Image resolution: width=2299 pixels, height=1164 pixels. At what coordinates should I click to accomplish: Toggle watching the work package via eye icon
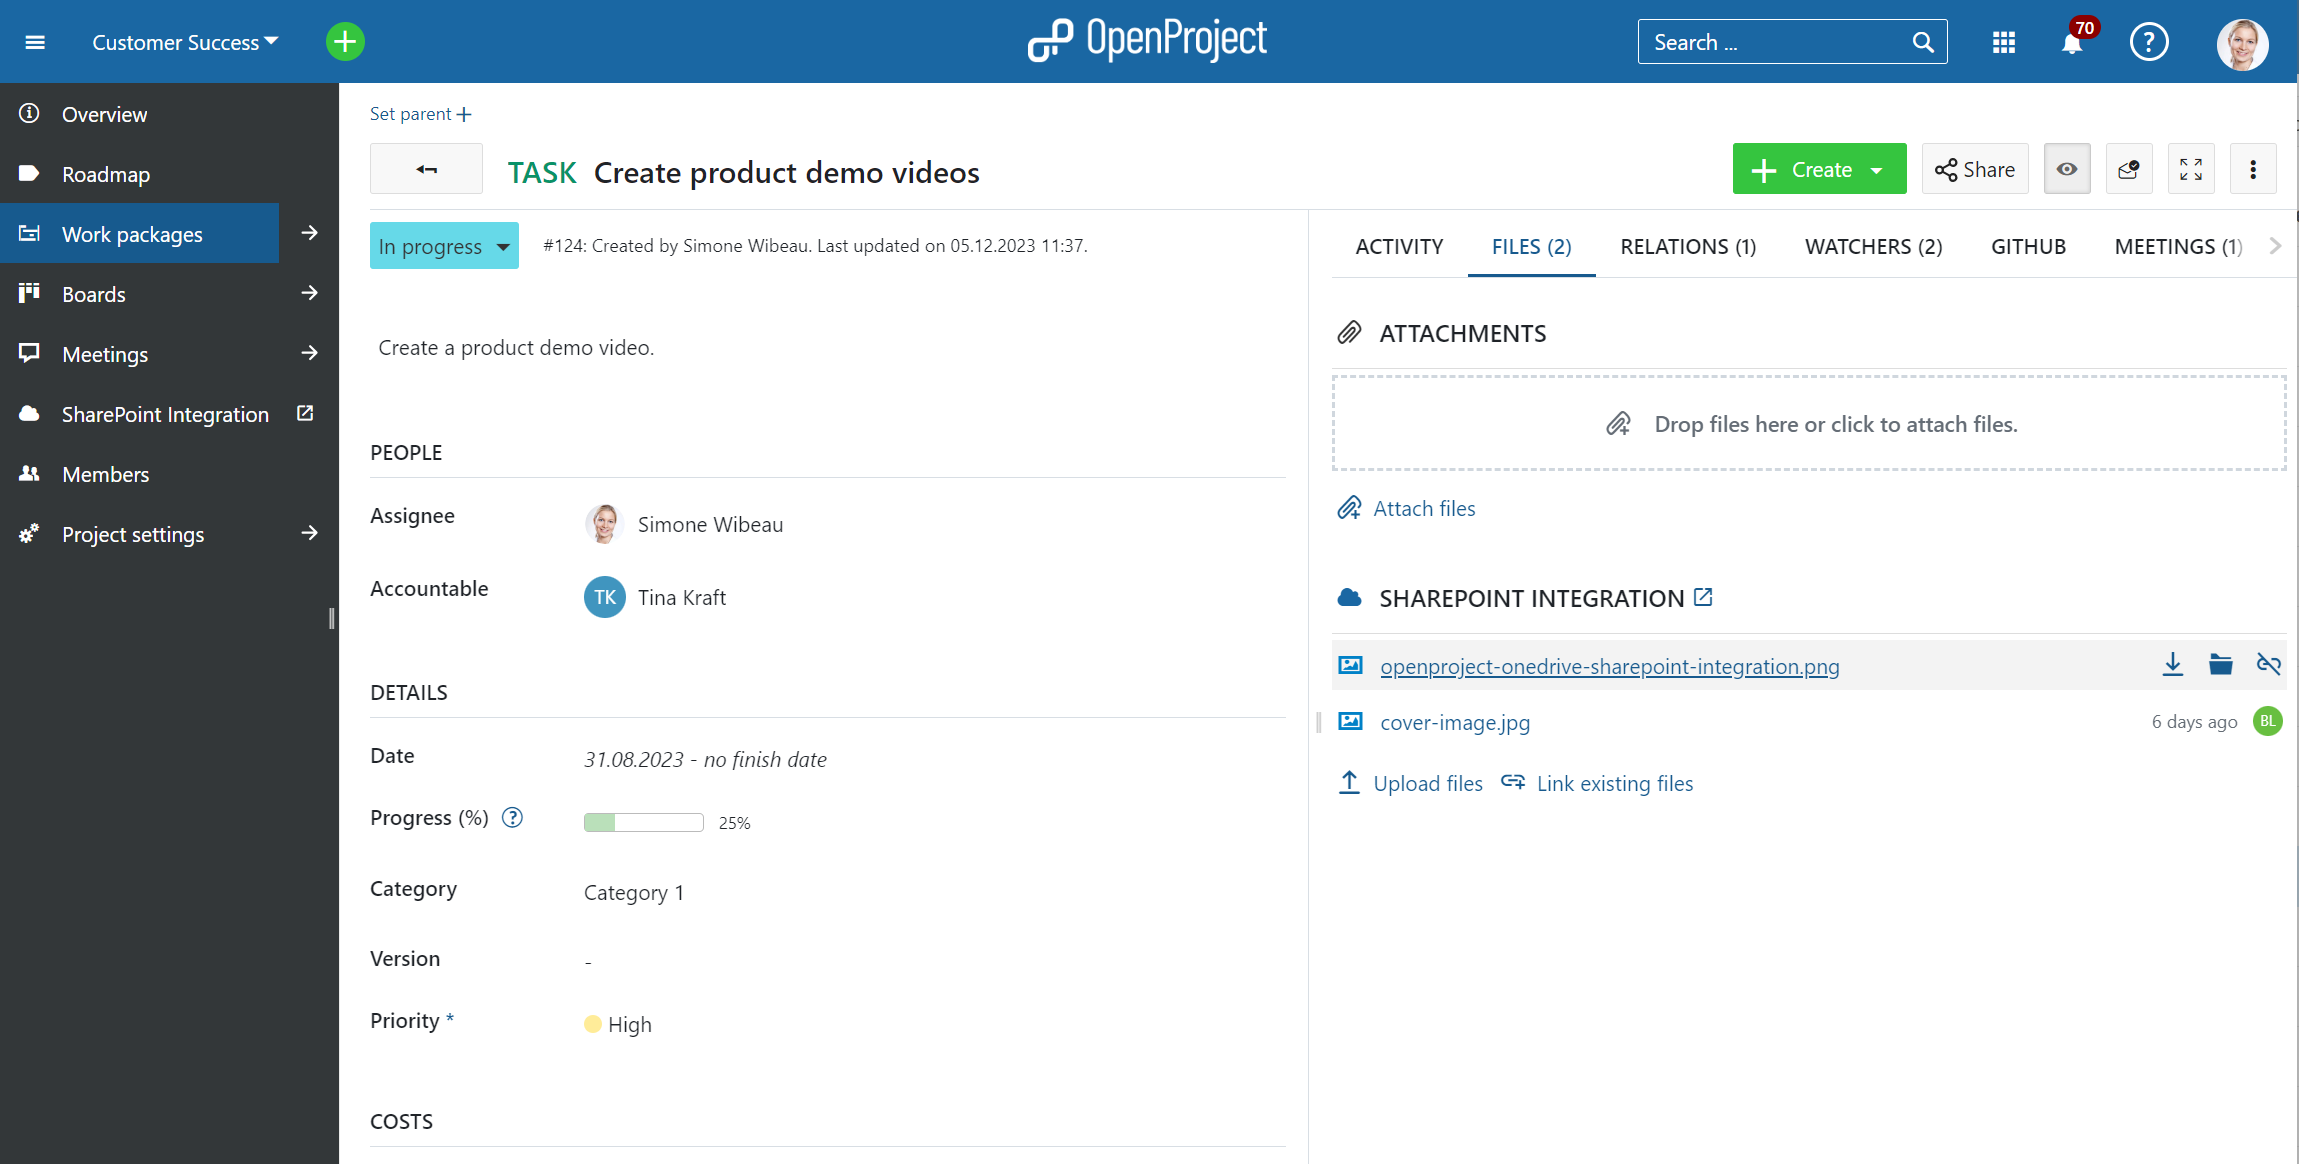coord(2067,168)
